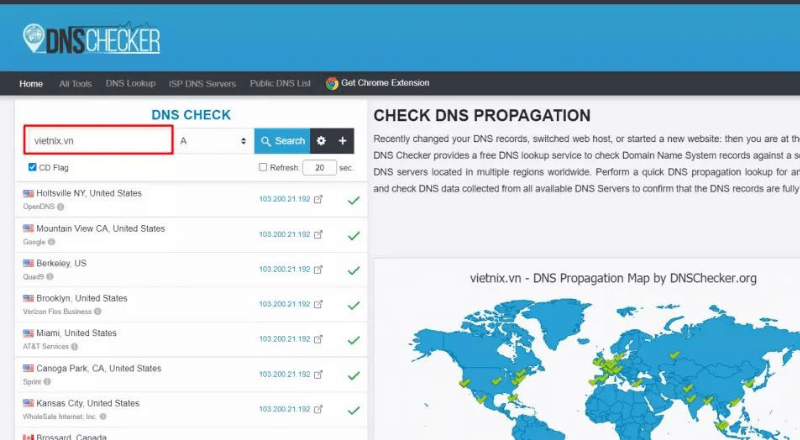Click external link icon in Canoga Park row
Image resolution: width=800 pixels, height=440 pixels.
[318, 374]
